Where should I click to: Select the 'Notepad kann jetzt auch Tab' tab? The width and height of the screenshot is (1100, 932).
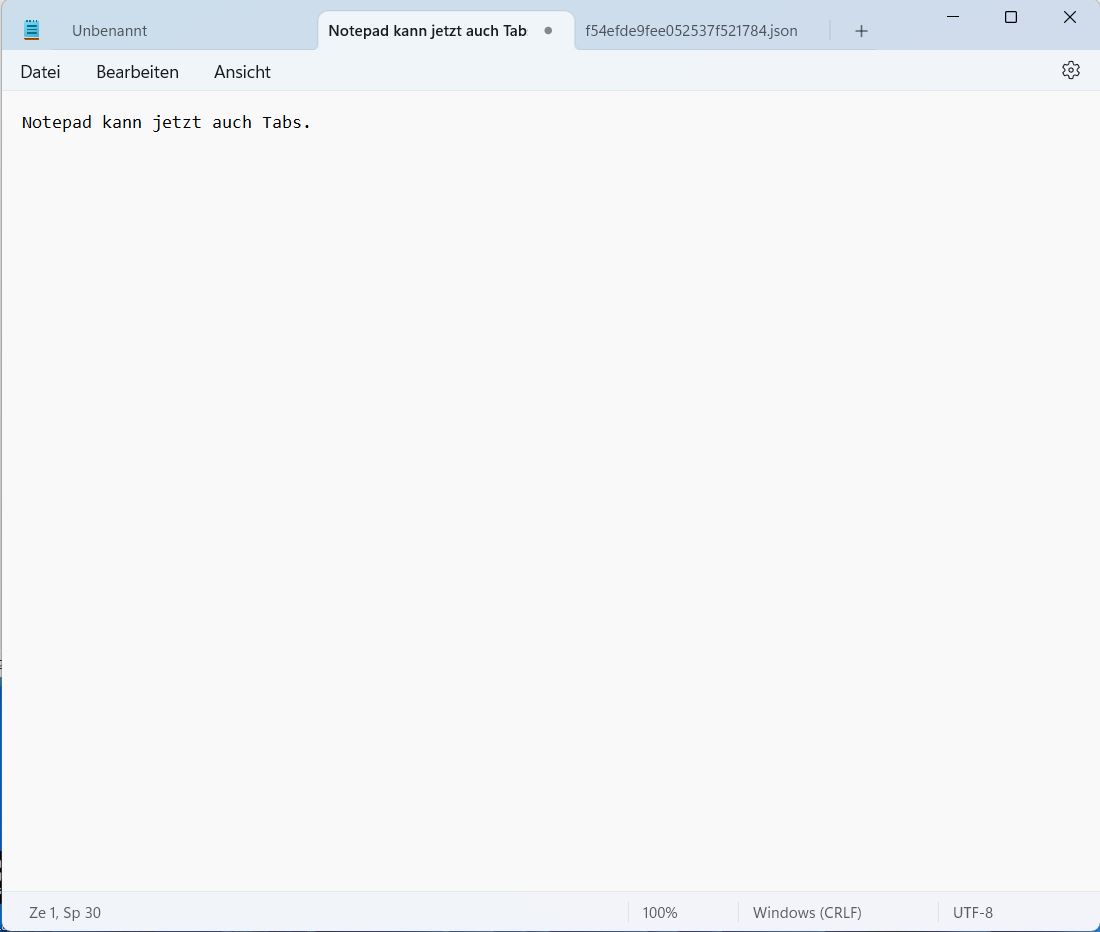pyautogui.click(x=445, y=31)
